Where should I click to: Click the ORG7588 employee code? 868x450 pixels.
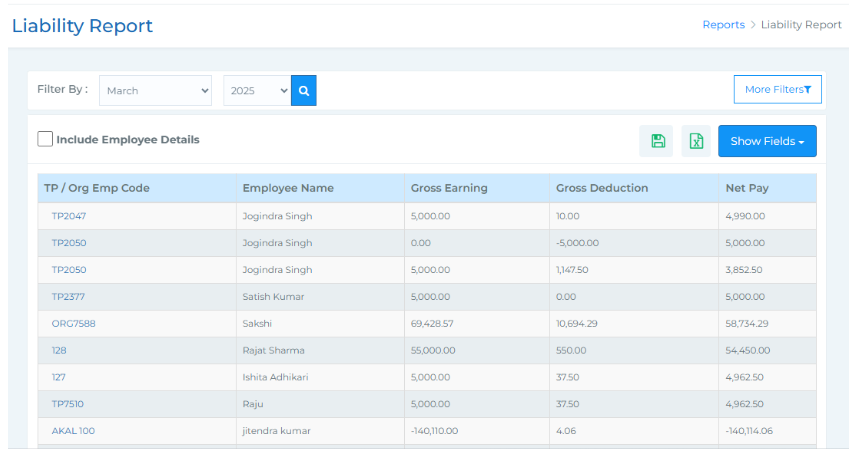[73, 324]
